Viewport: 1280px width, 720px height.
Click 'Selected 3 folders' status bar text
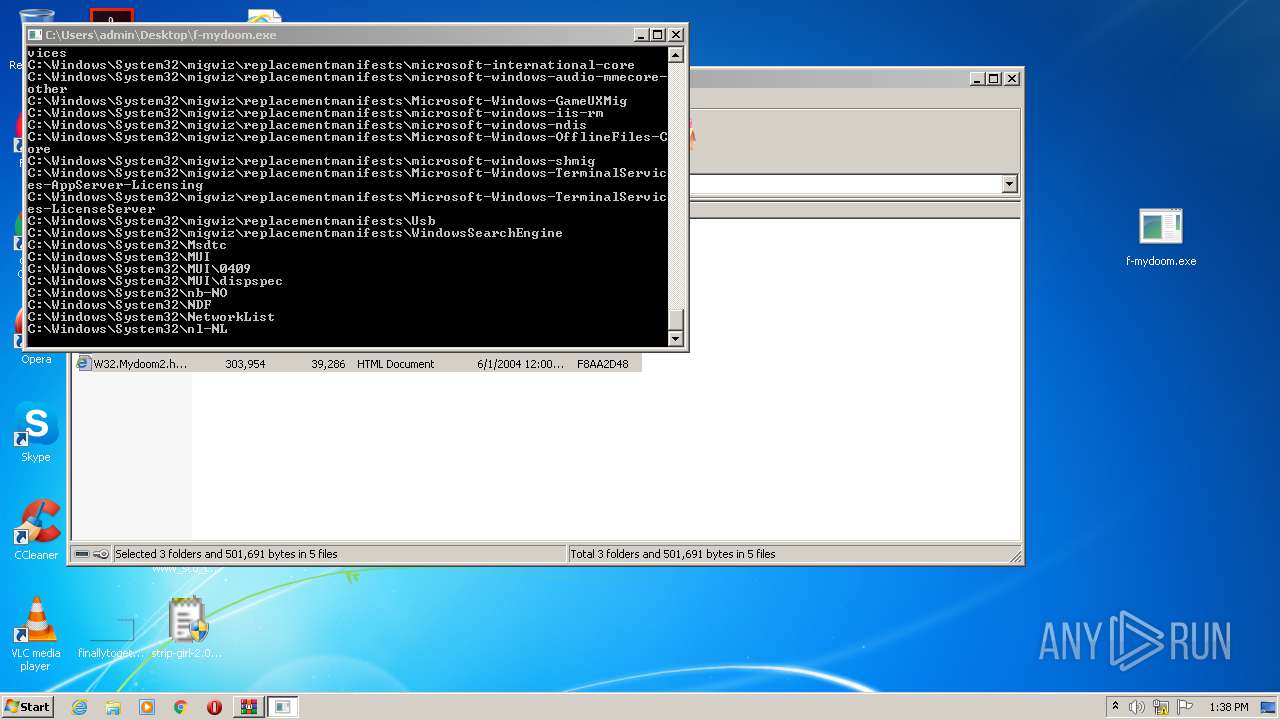(x=226, y=554)
